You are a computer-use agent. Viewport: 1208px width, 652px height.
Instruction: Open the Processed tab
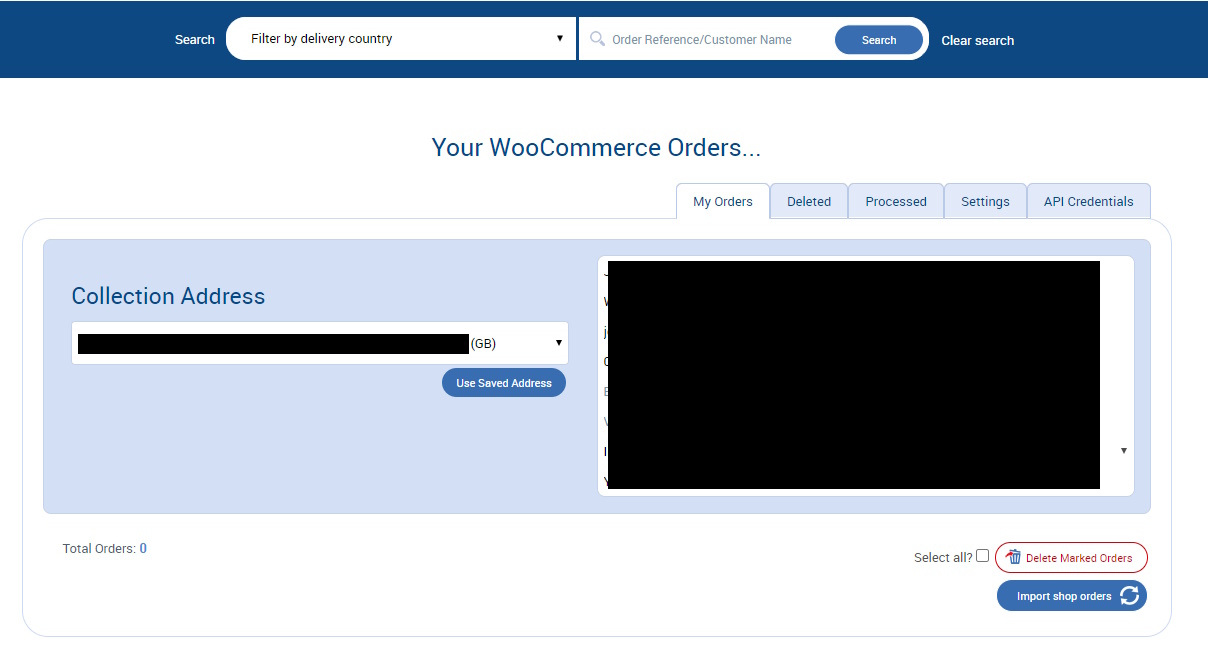pyautogui.click(x=896, y=201)
